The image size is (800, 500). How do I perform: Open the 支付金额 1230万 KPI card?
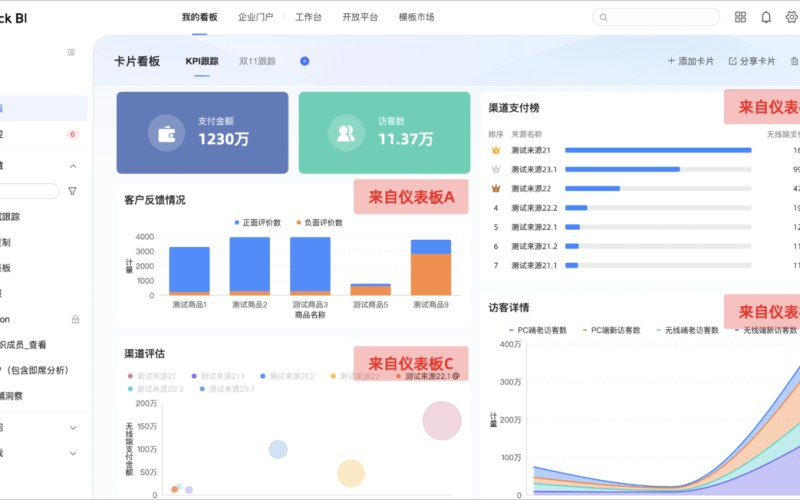pyautogui.click(x=203, y=133)
